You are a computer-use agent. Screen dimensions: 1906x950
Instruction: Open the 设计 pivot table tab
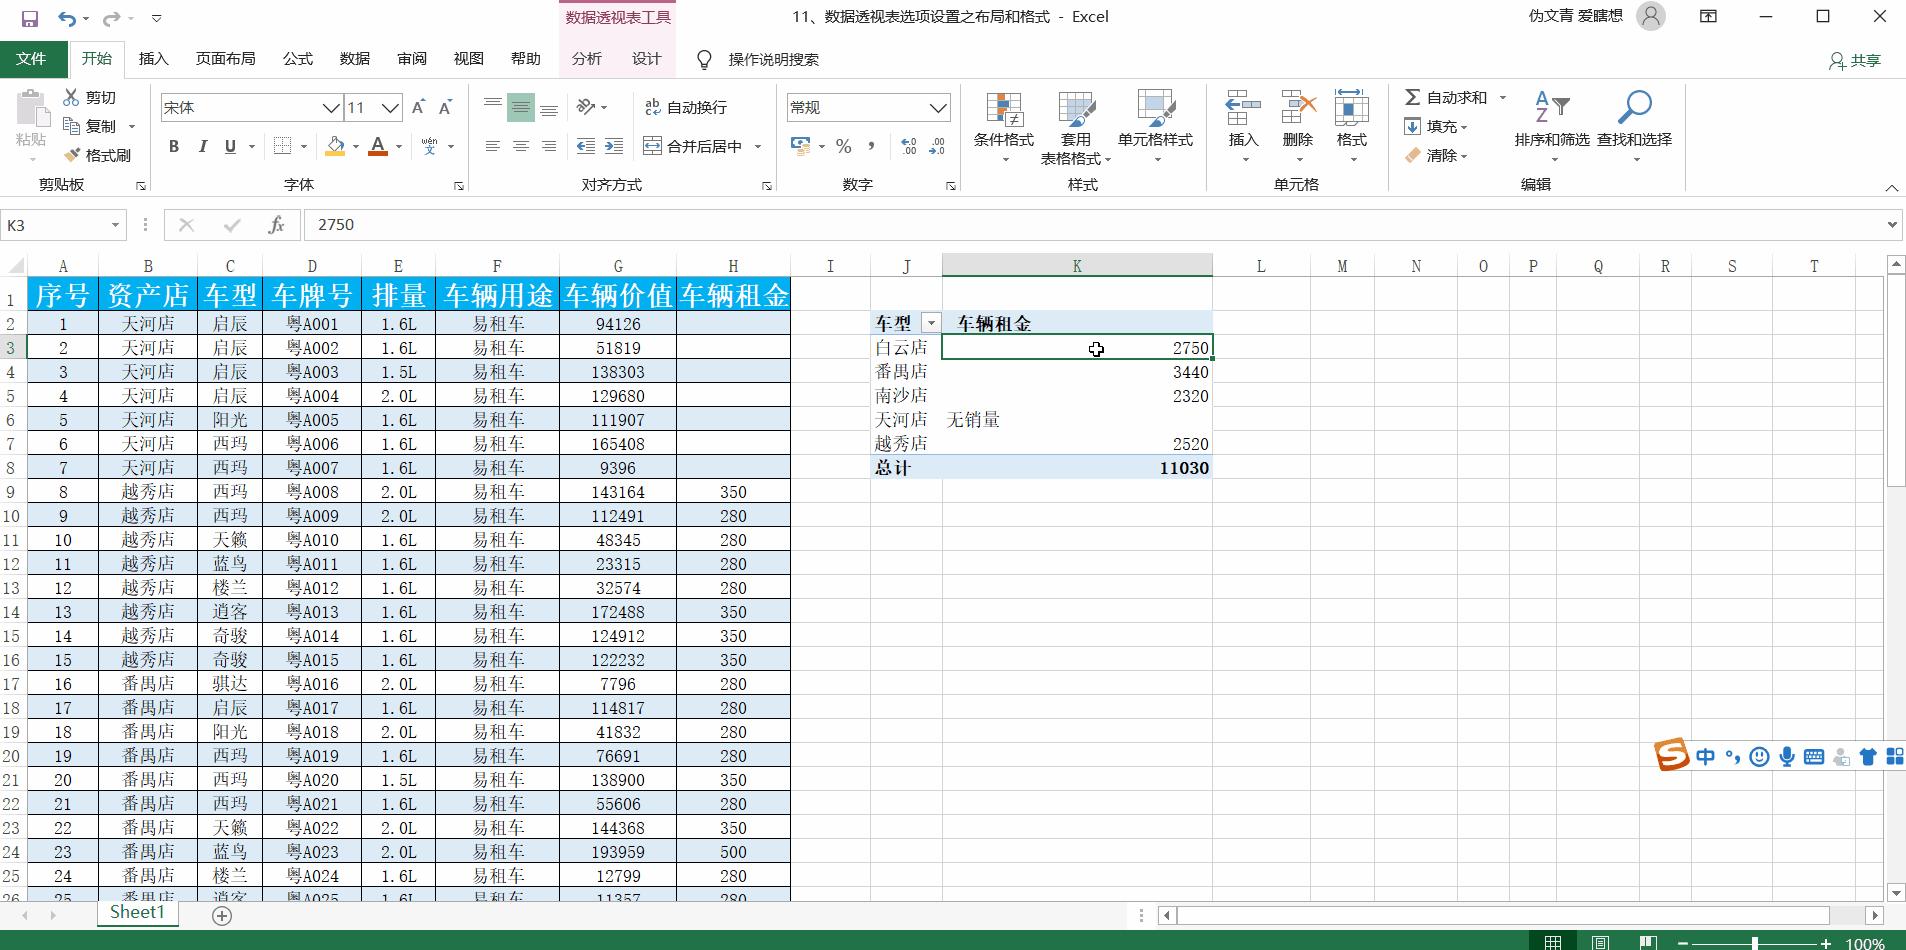pyautogui.click(x=645, y=58)
